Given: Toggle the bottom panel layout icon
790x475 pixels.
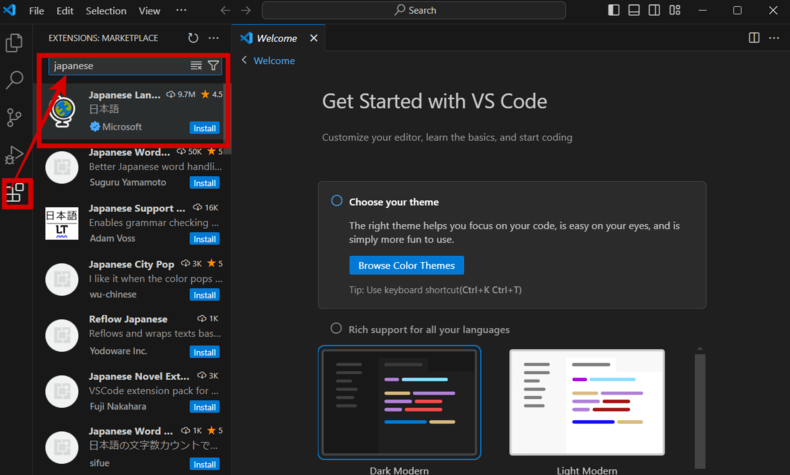Looking at the screenshot, I should (x=634, y=10).
